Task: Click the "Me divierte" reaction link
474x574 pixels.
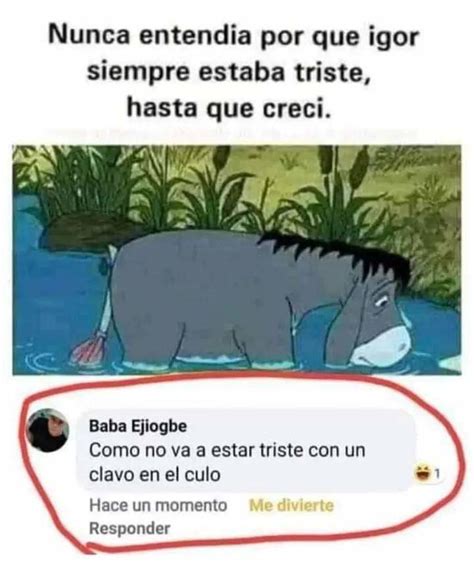Action: click(291, 505)
